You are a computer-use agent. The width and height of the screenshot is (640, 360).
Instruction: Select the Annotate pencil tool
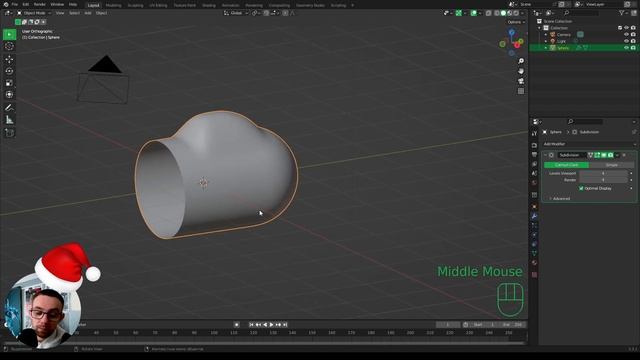coord(9,108)
